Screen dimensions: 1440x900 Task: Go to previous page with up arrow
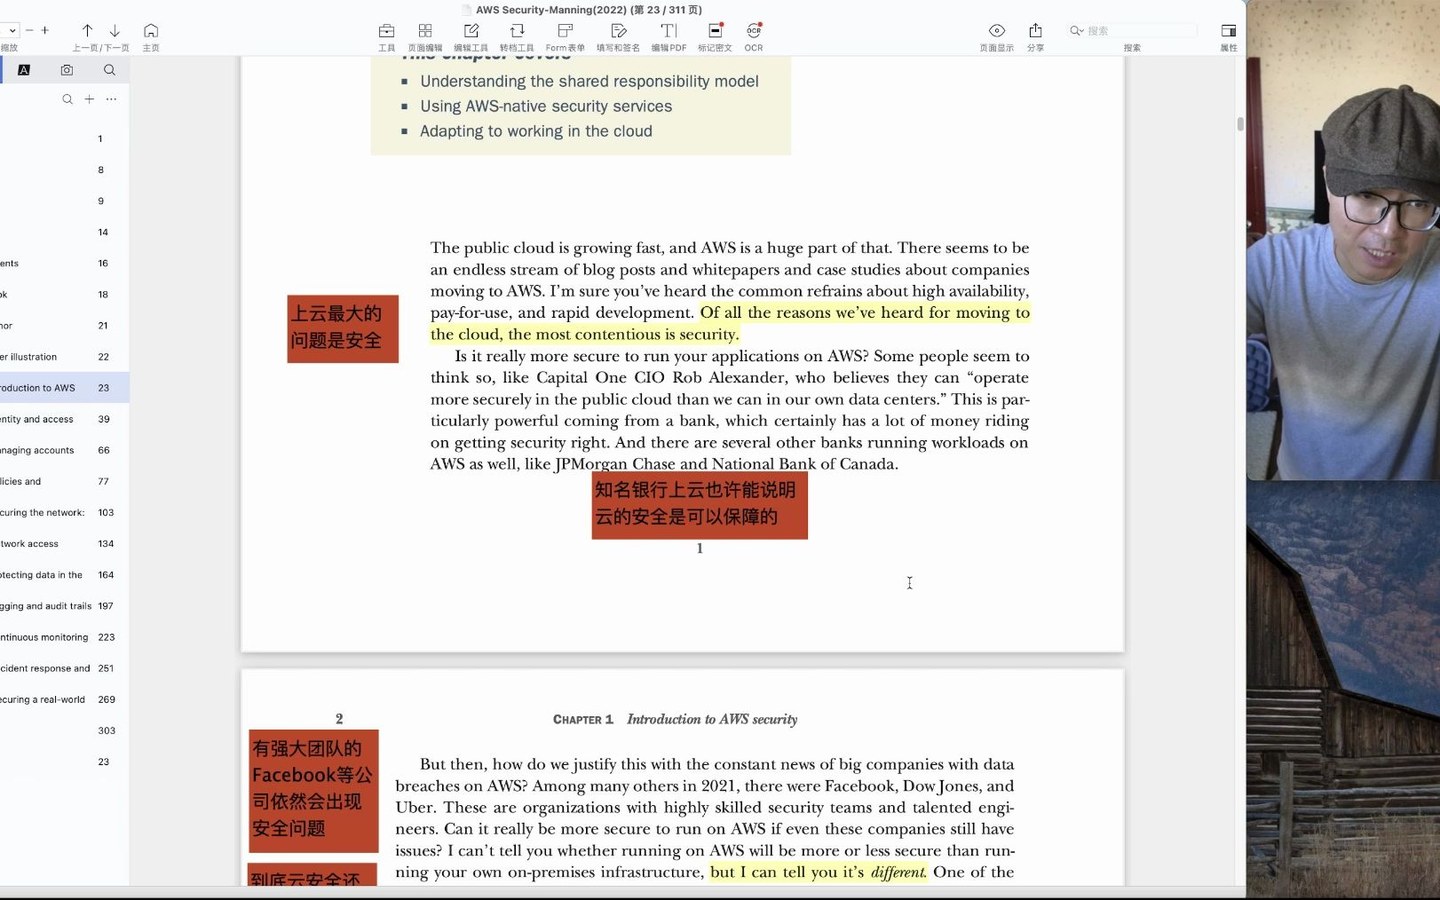87,31
